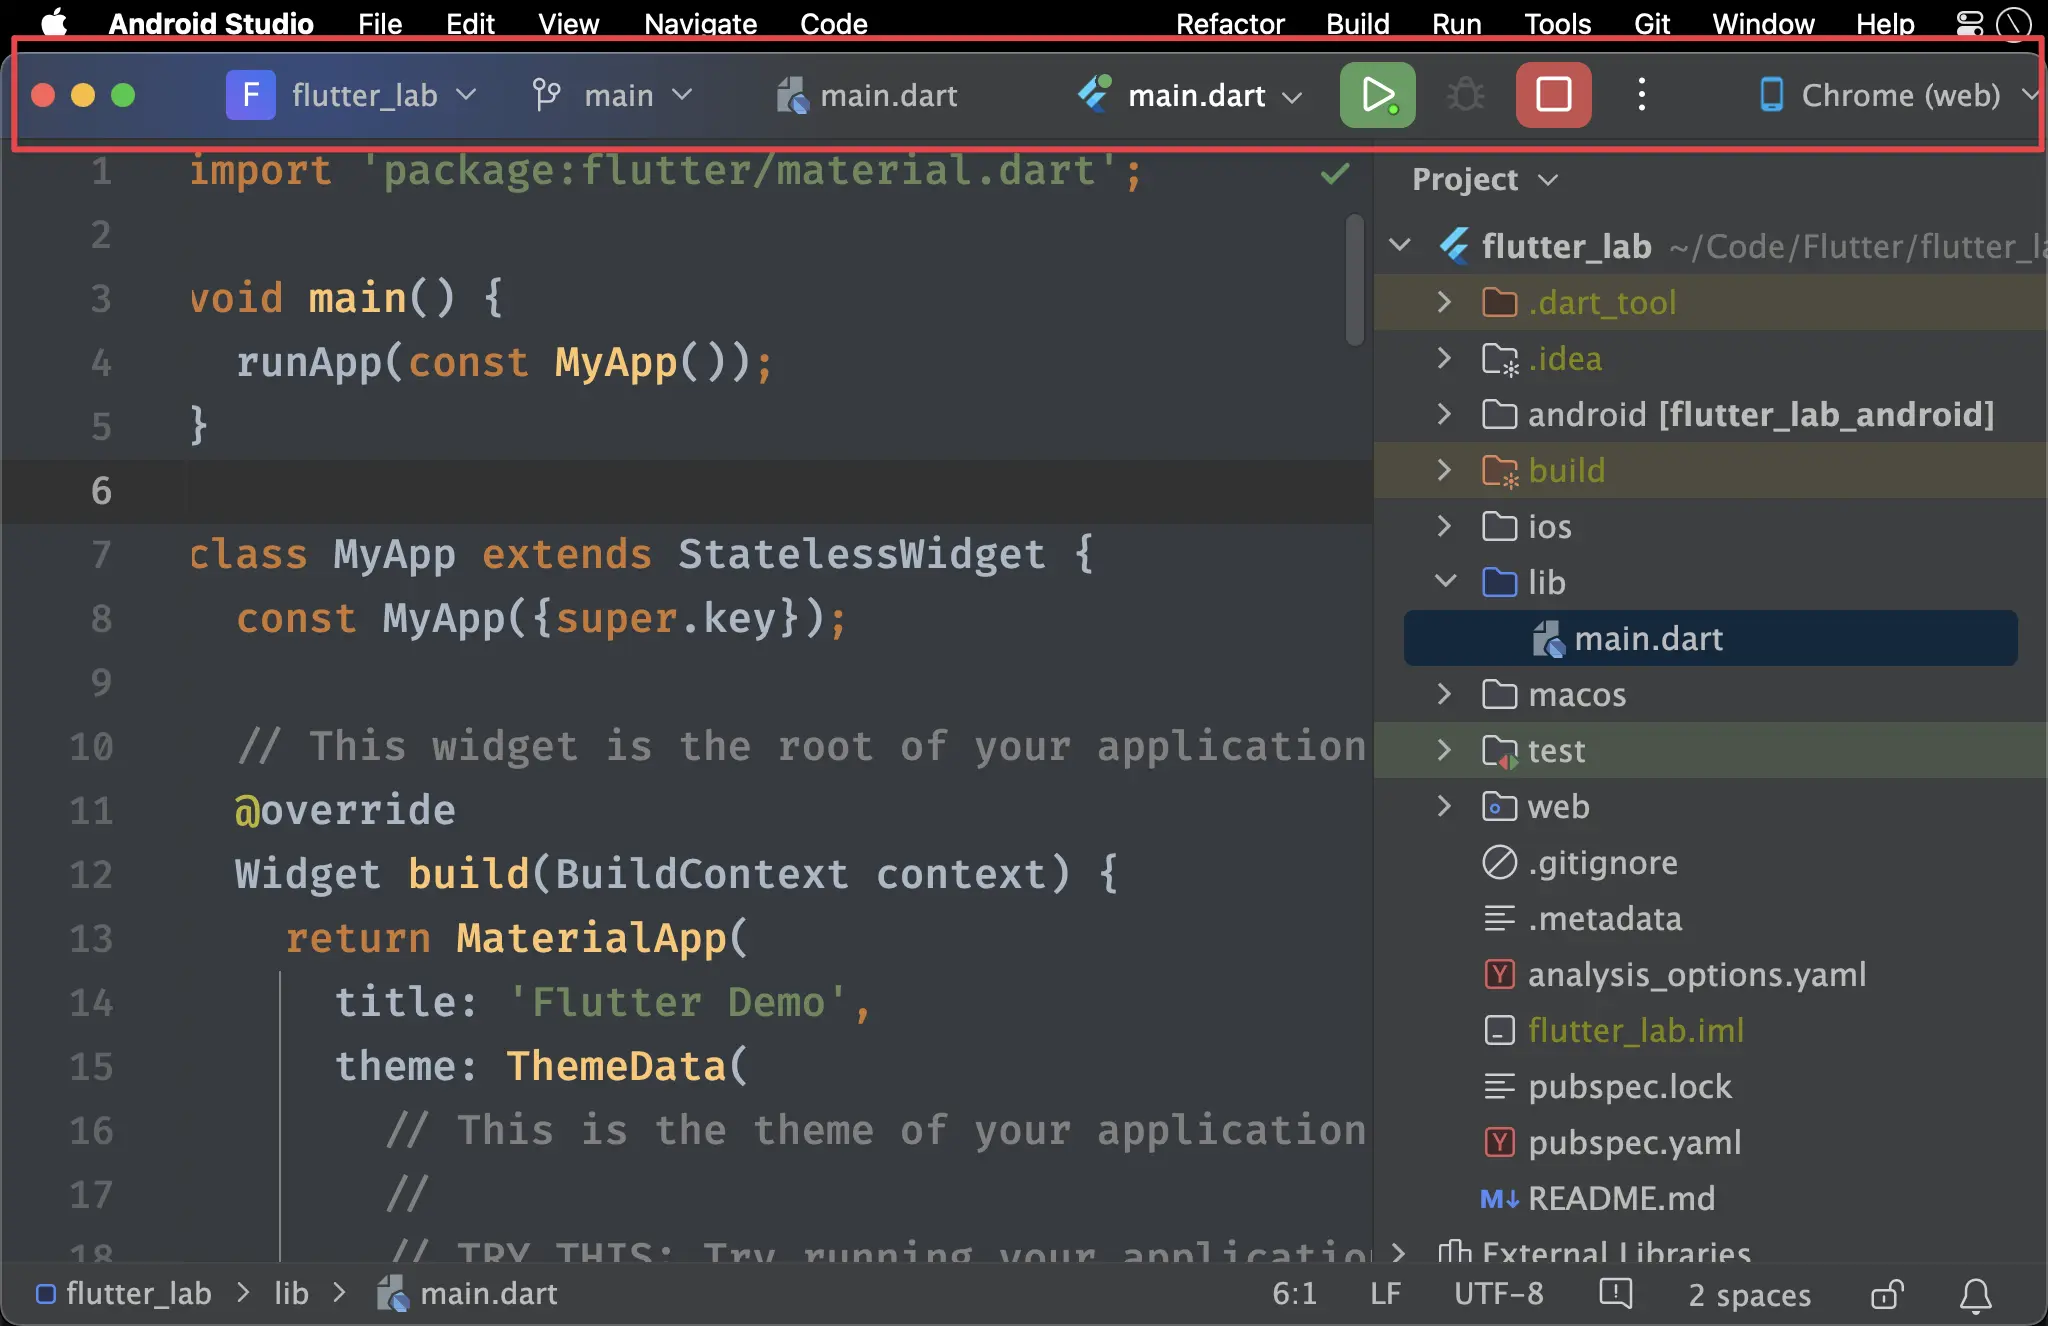This screenshot has width=2048, height=1326.
Task: Open the Tools menu
Action: [1557, 23]
